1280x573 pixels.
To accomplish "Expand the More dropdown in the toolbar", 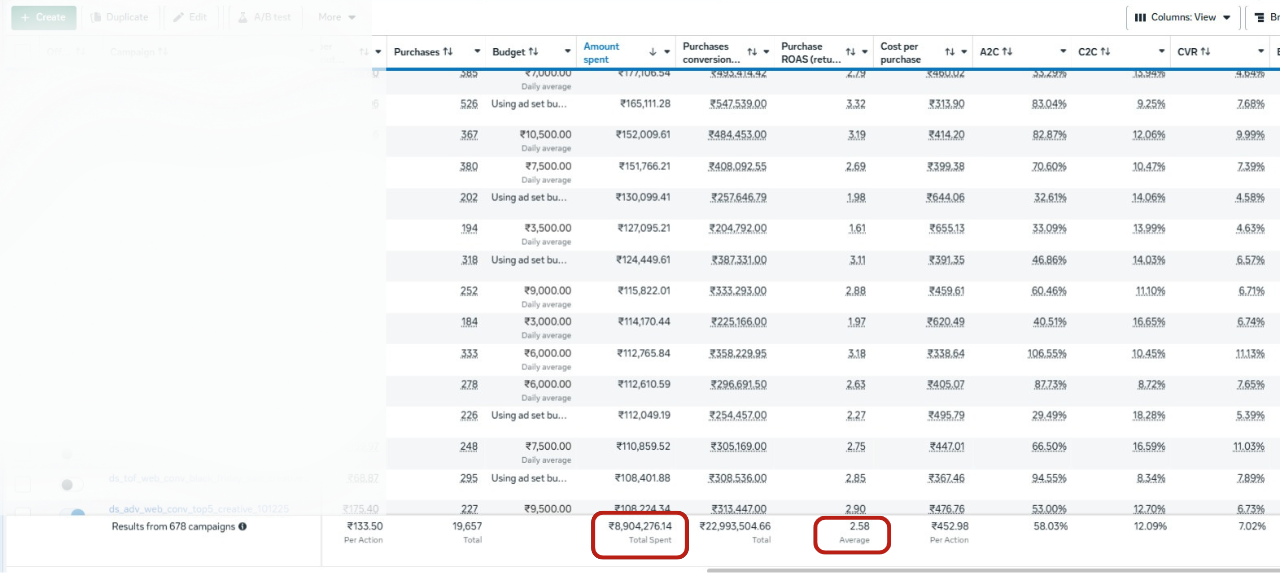I will point(336,17).
